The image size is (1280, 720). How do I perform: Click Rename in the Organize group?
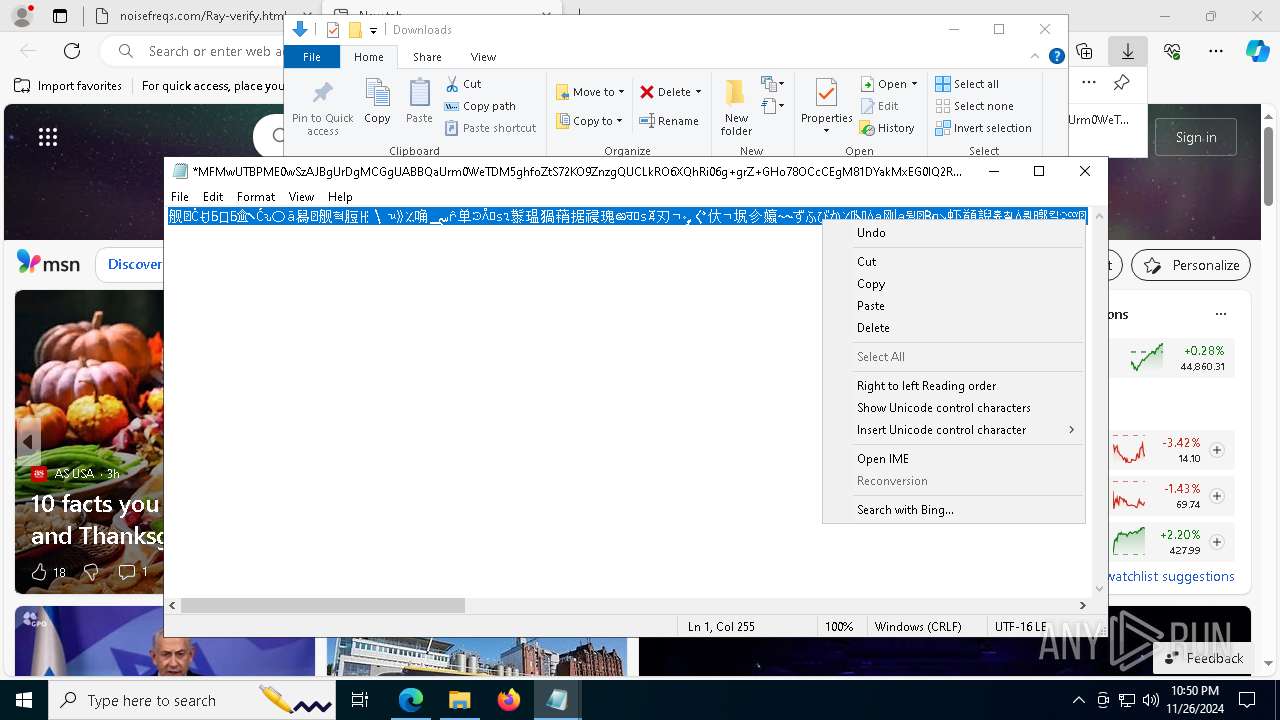tap(669, 121)
